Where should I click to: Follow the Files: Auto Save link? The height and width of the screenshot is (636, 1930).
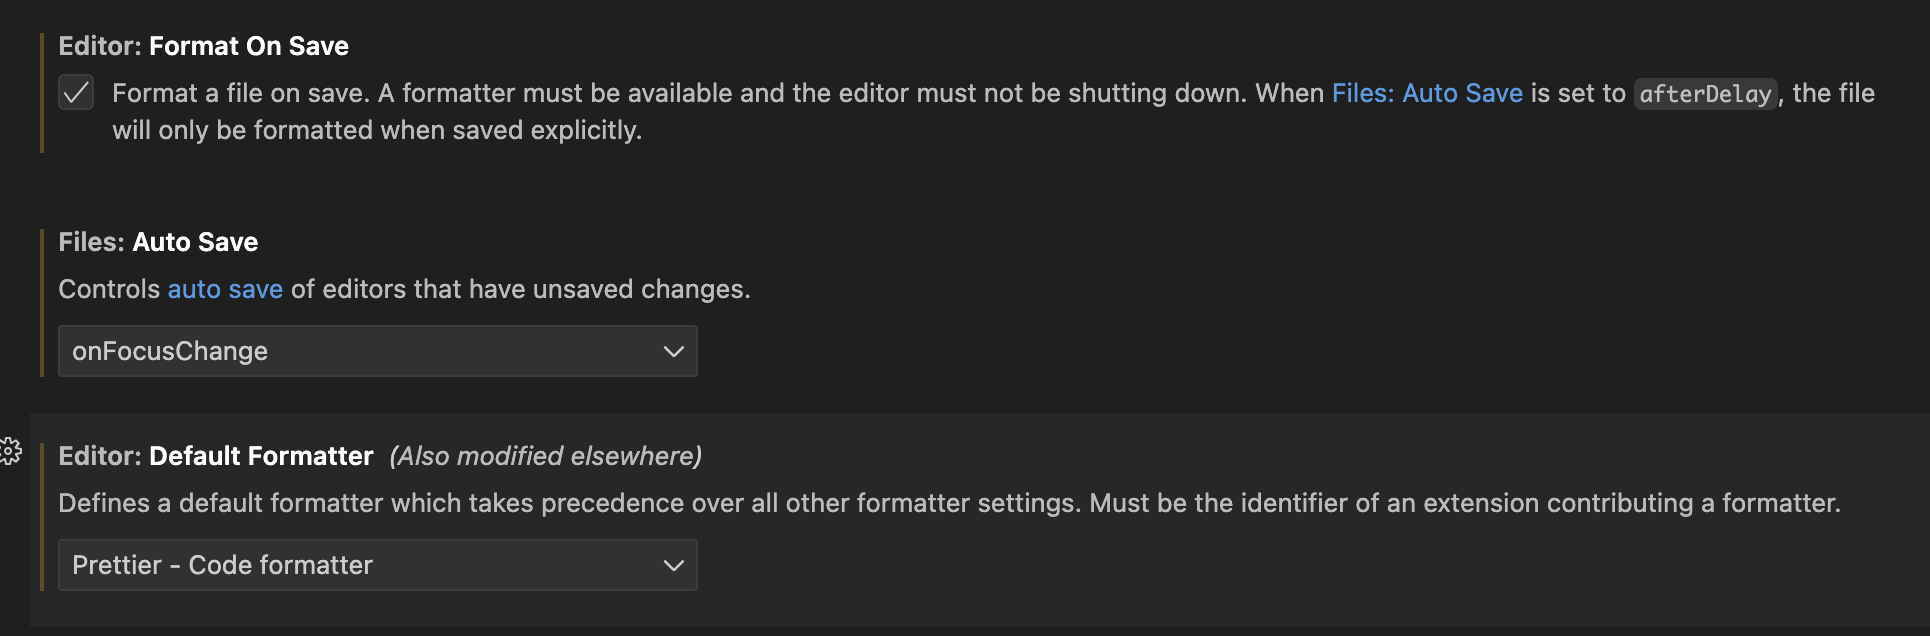[1426, 92]
